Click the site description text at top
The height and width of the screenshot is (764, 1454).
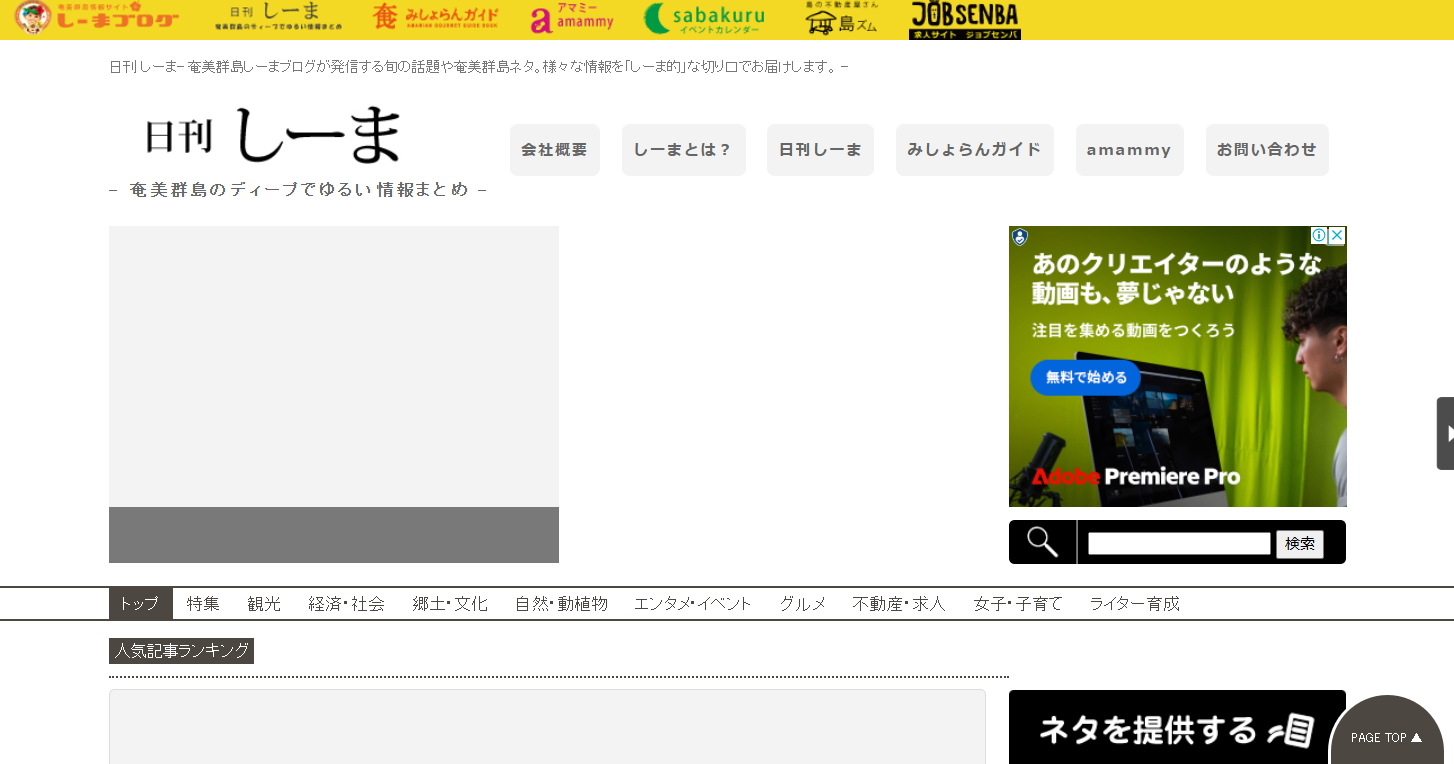[x=479, y=67]
